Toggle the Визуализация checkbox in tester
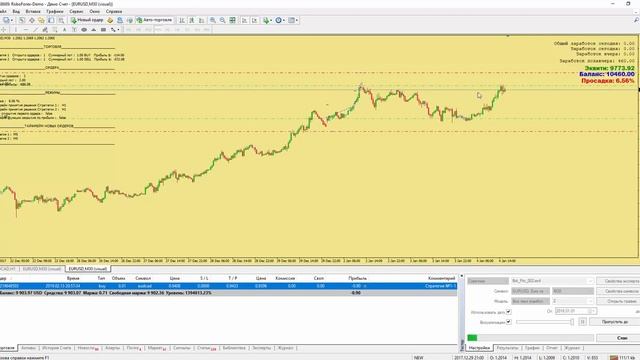640x360 pixels. tap(509, 322)
